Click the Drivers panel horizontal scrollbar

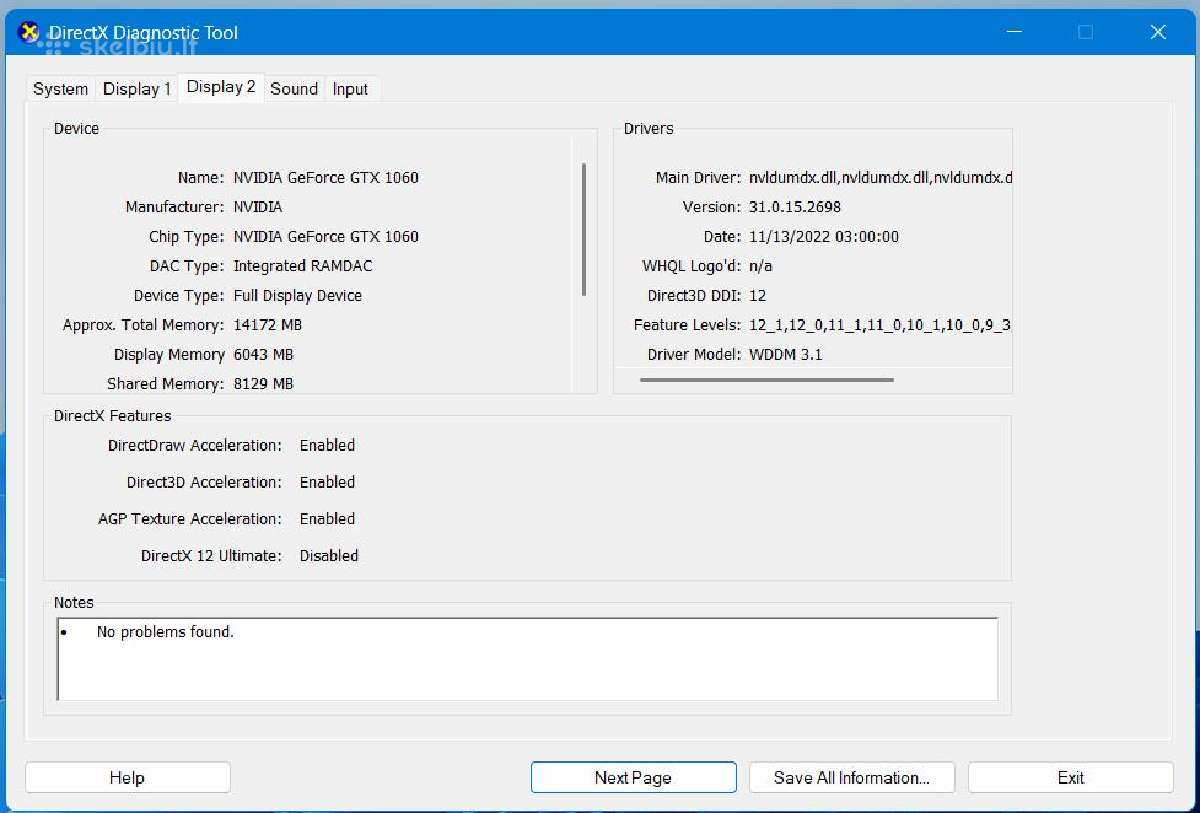pos(766,380)
